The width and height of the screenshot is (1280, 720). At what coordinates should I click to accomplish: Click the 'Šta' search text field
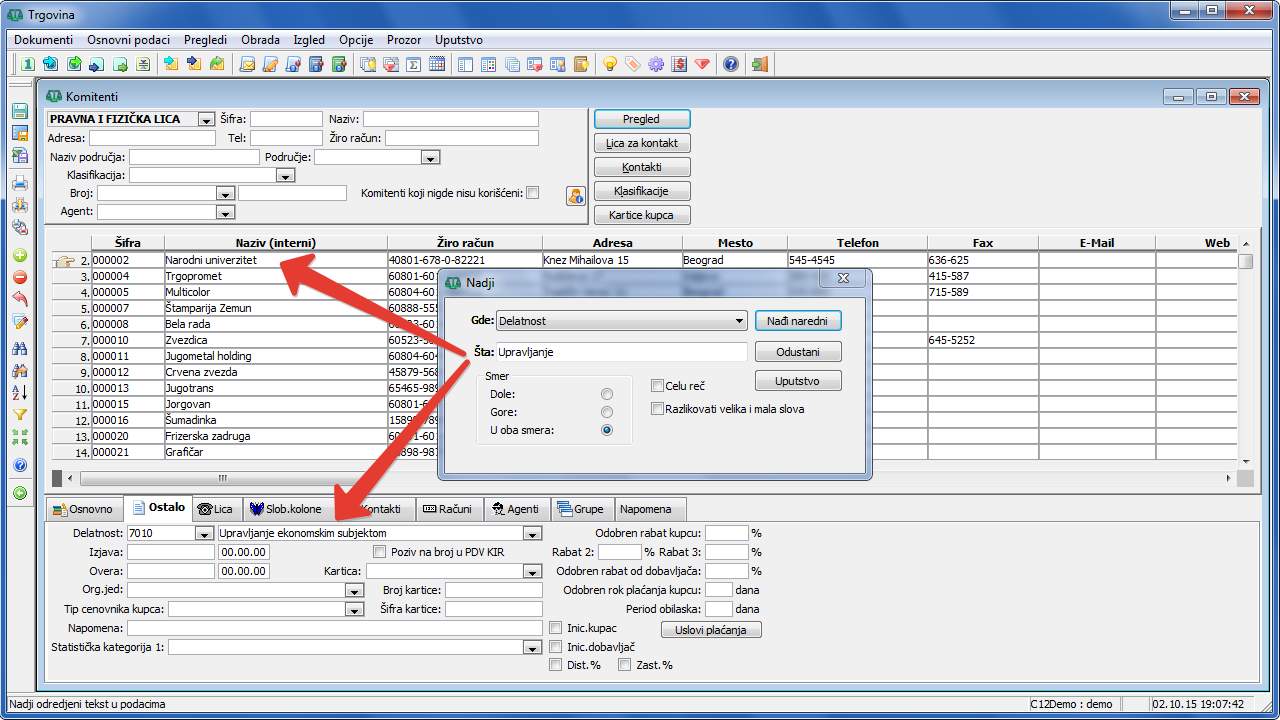click(620, 352)
